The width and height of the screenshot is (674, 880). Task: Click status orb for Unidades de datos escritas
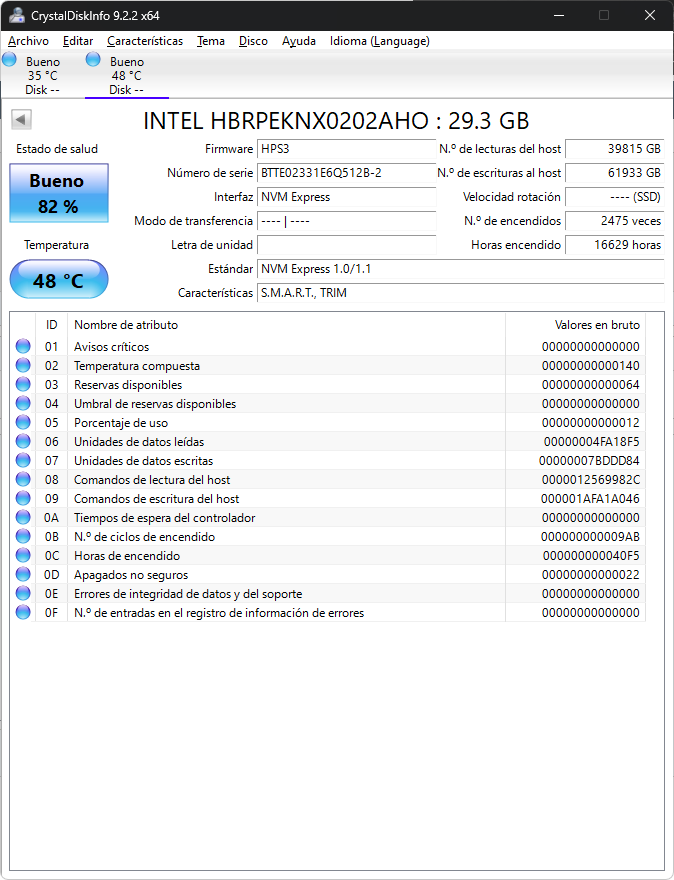pyautogui.click(x=23, y=460)
